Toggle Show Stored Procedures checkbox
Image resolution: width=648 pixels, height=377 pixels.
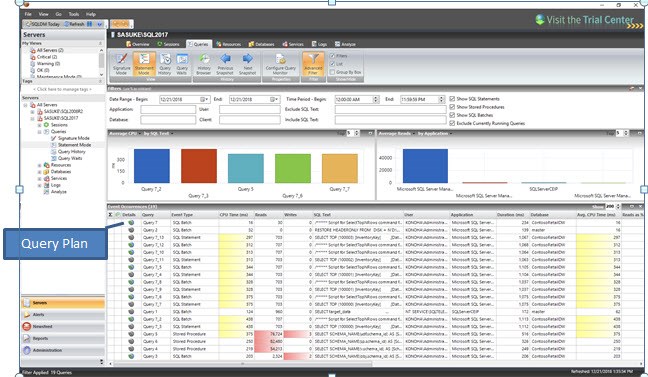point(452,107)
